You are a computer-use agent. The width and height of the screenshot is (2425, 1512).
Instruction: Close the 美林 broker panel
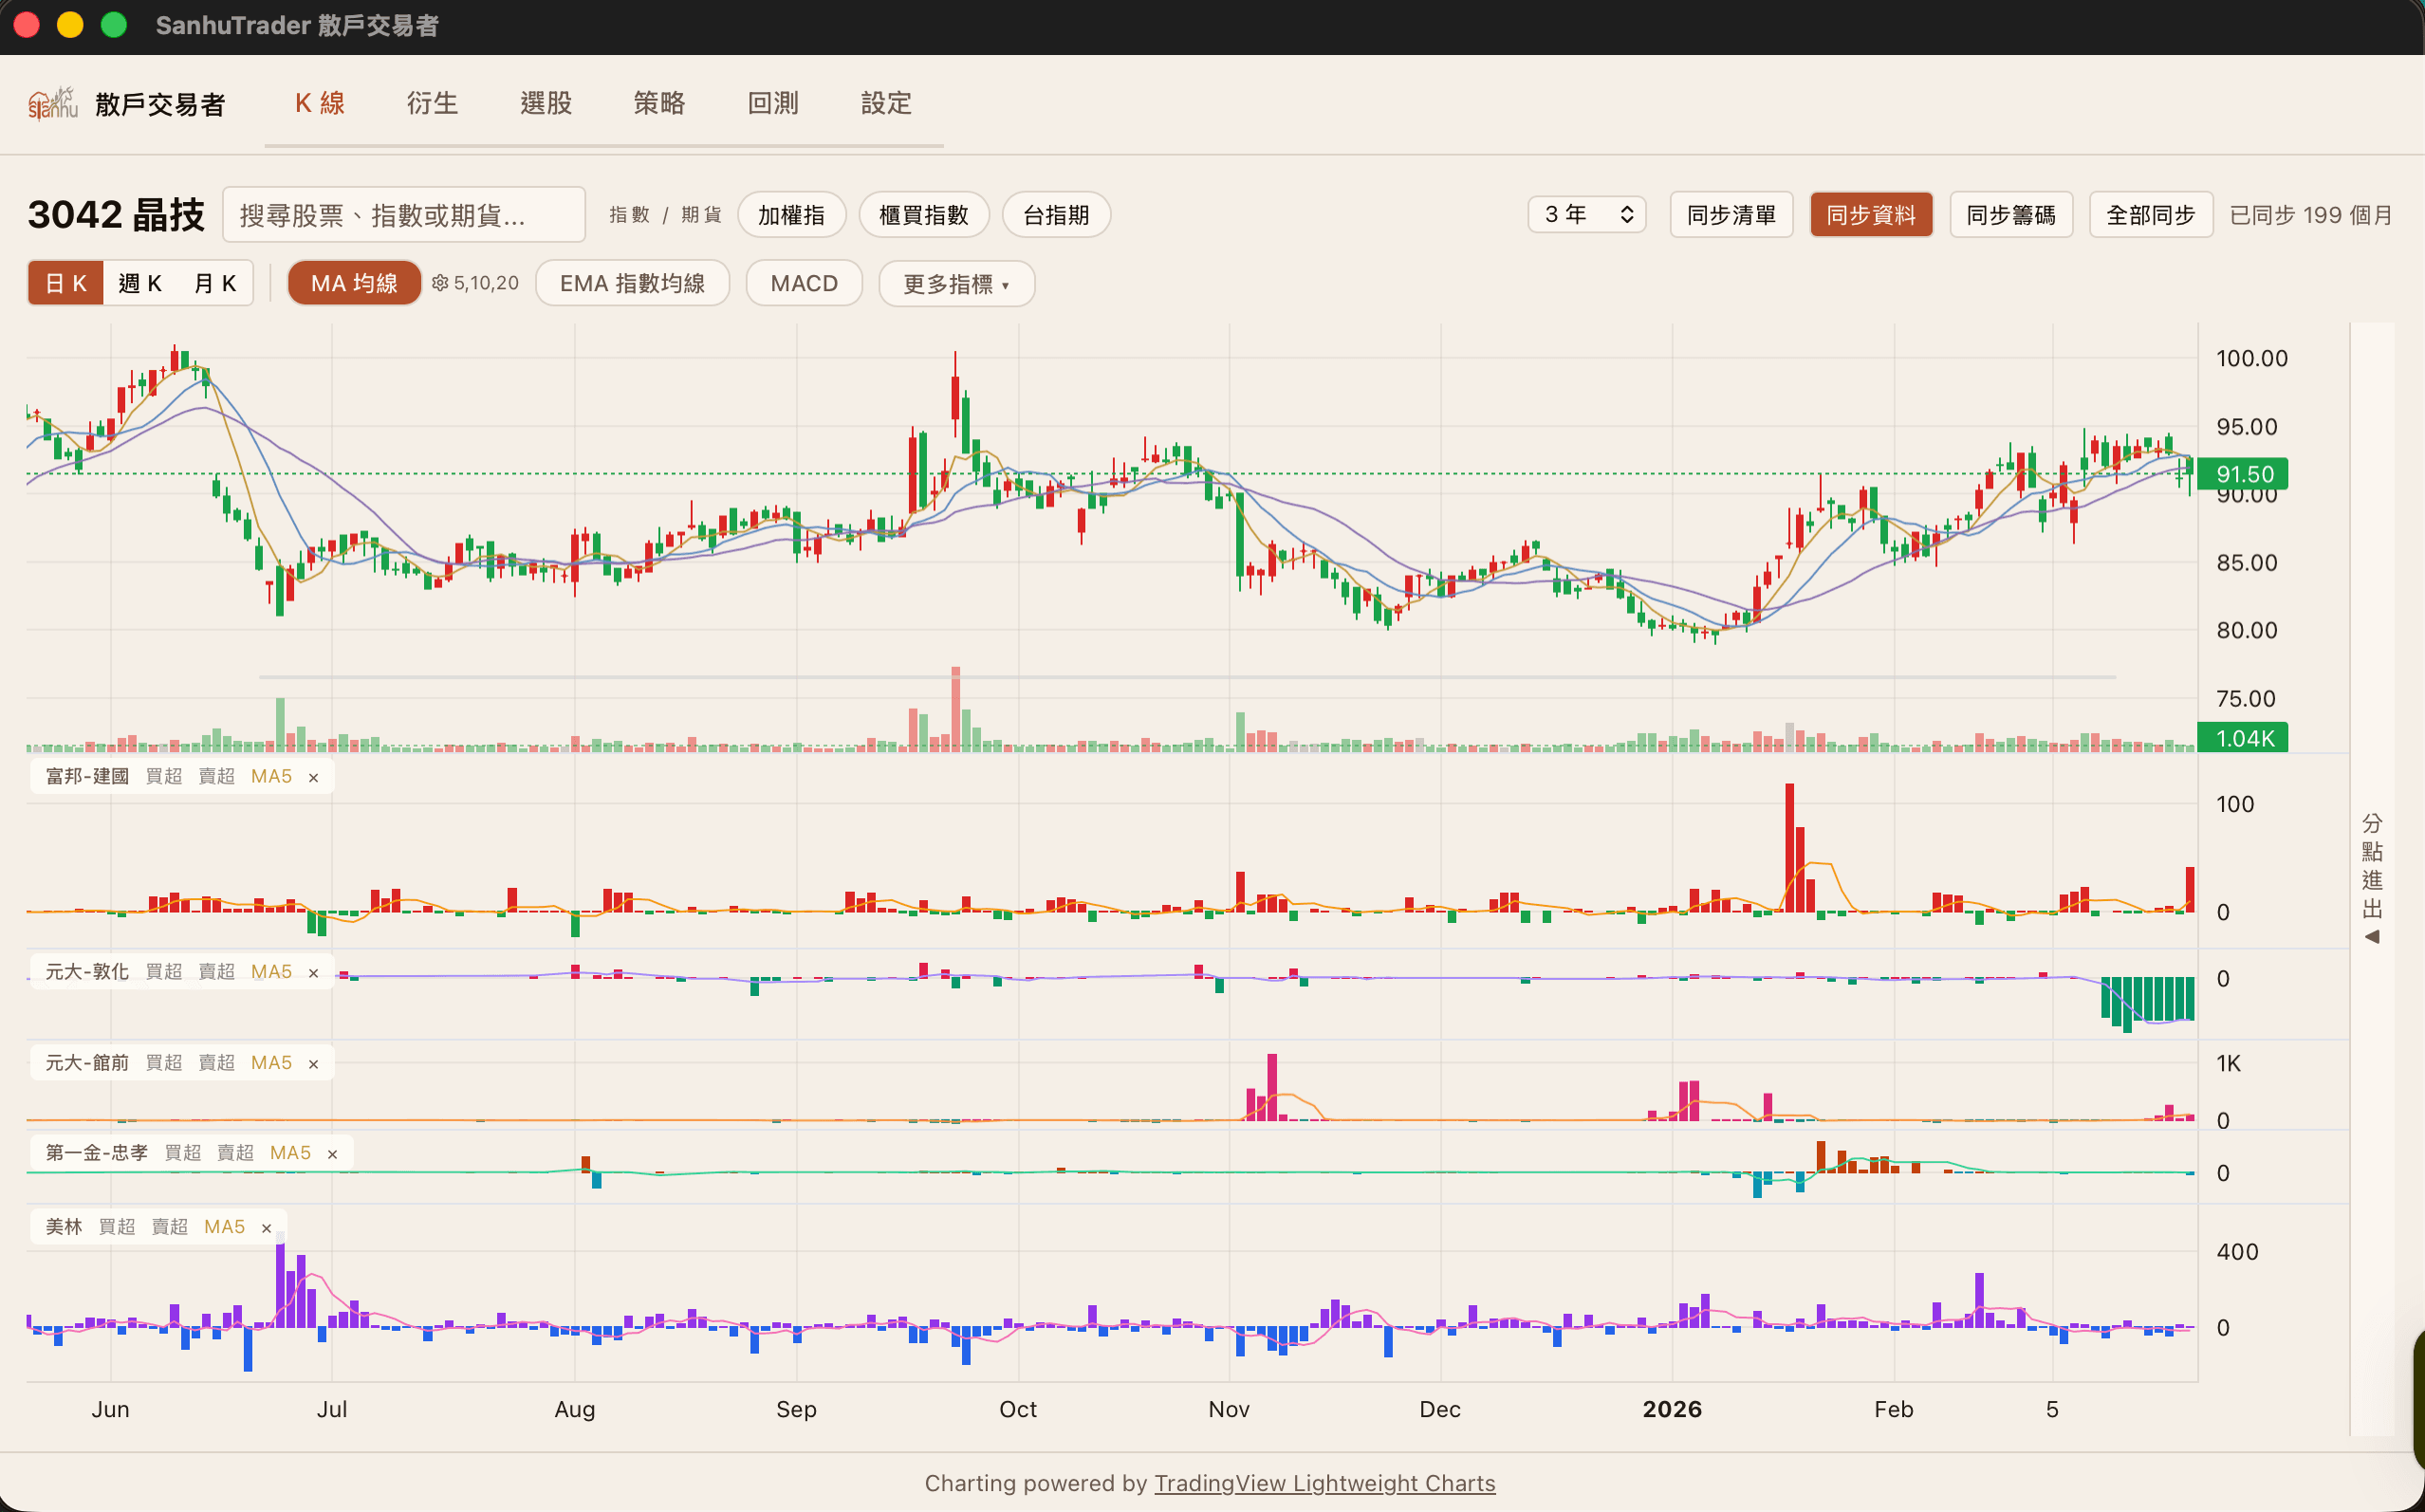pyautogui.click(x=266, y=1228)
